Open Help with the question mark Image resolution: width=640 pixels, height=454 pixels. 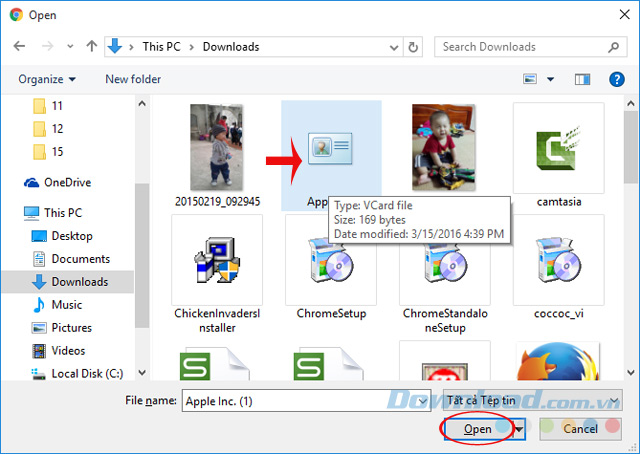(617, 79)
